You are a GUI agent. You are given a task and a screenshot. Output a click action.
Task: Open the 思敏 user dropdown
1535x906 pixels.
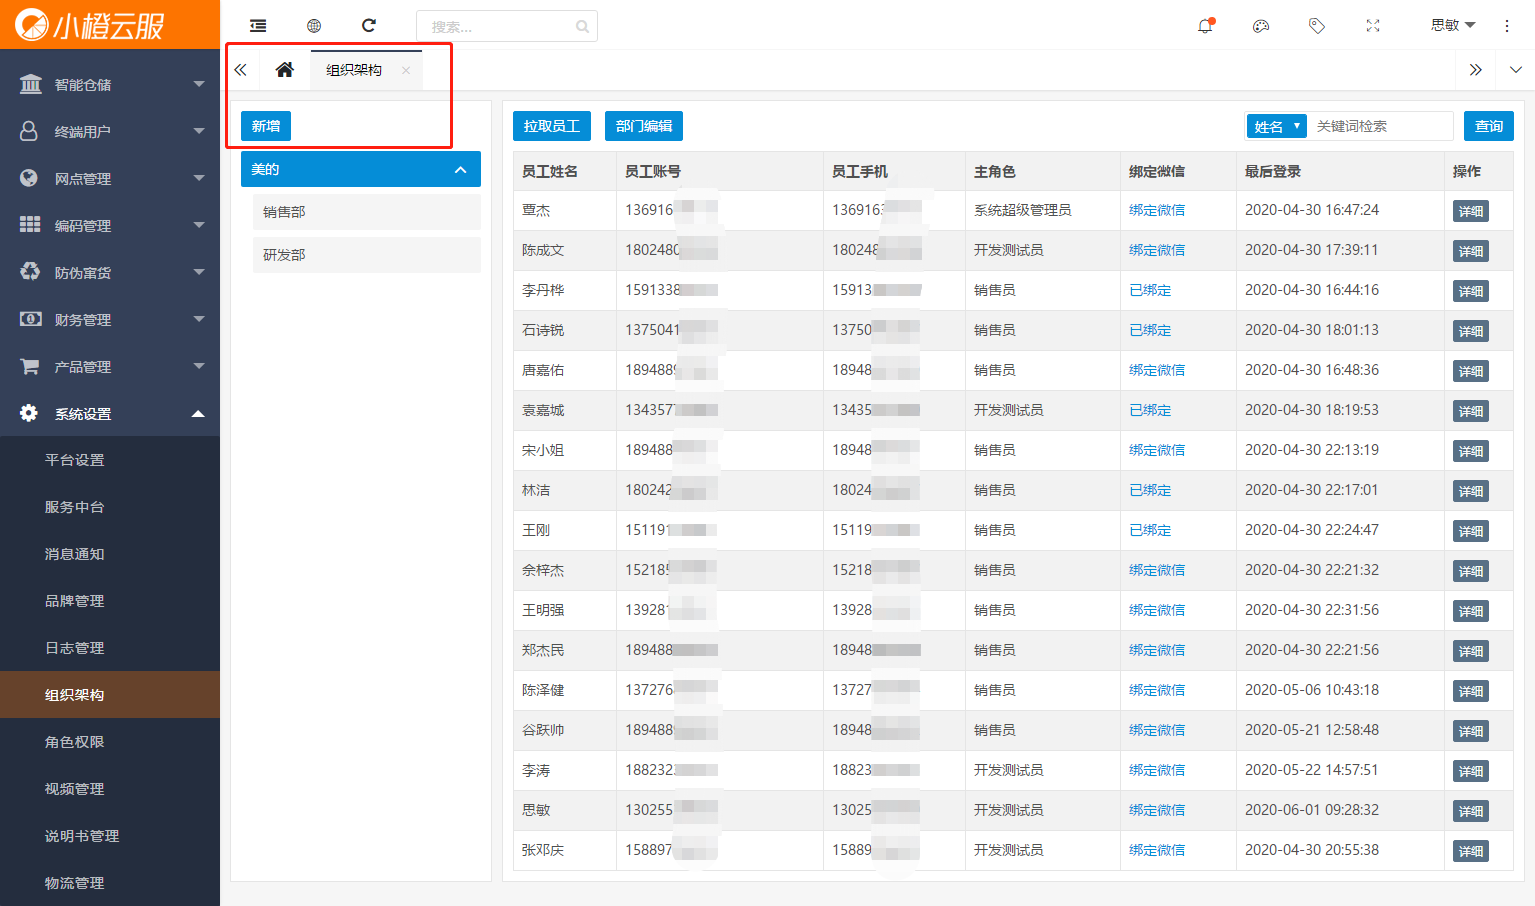(1453, 25)
